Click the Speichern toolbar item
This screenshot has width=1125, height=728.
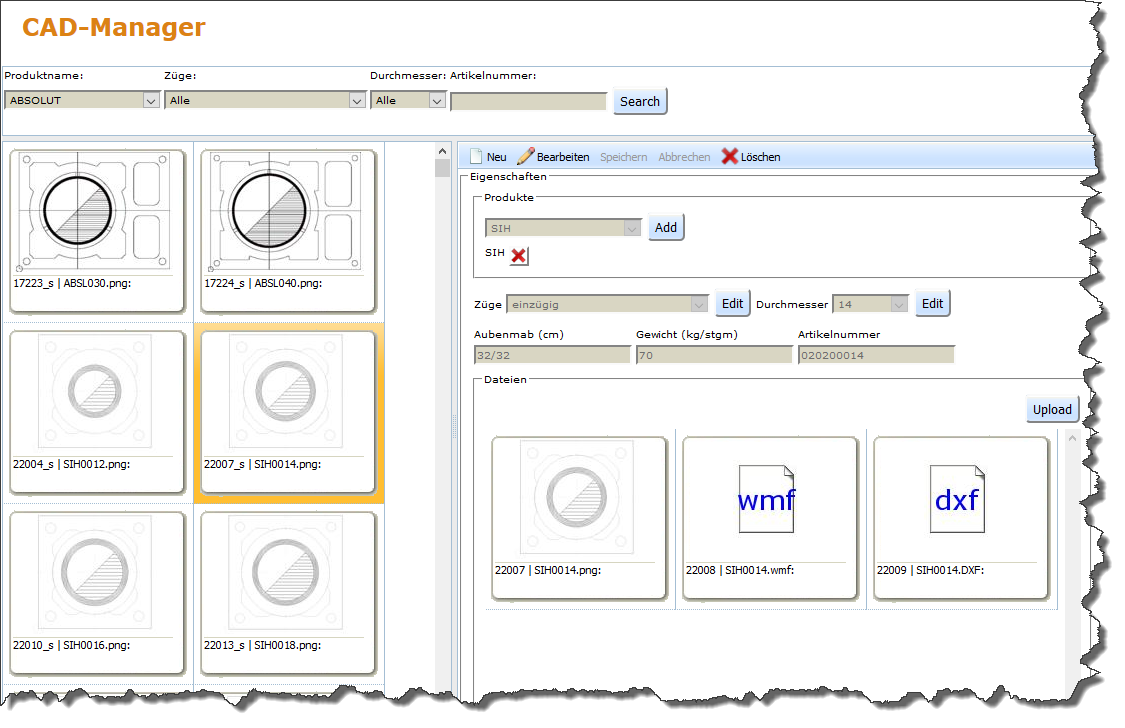click(623, 157)
